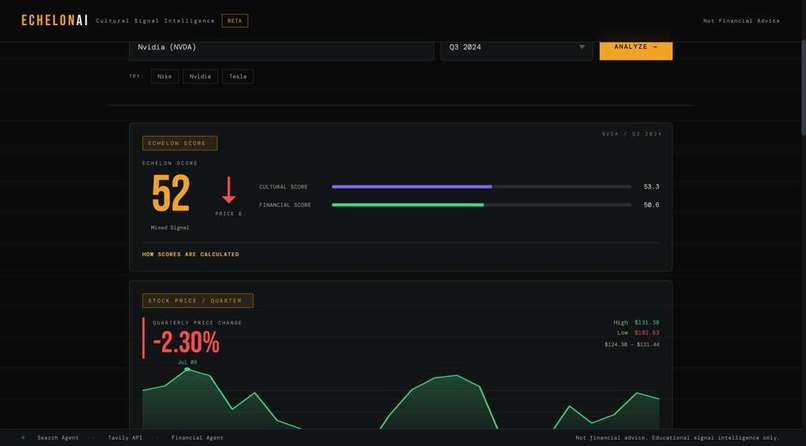
Task: Click Tavily API in the footer
Action: tap(125, 438)
